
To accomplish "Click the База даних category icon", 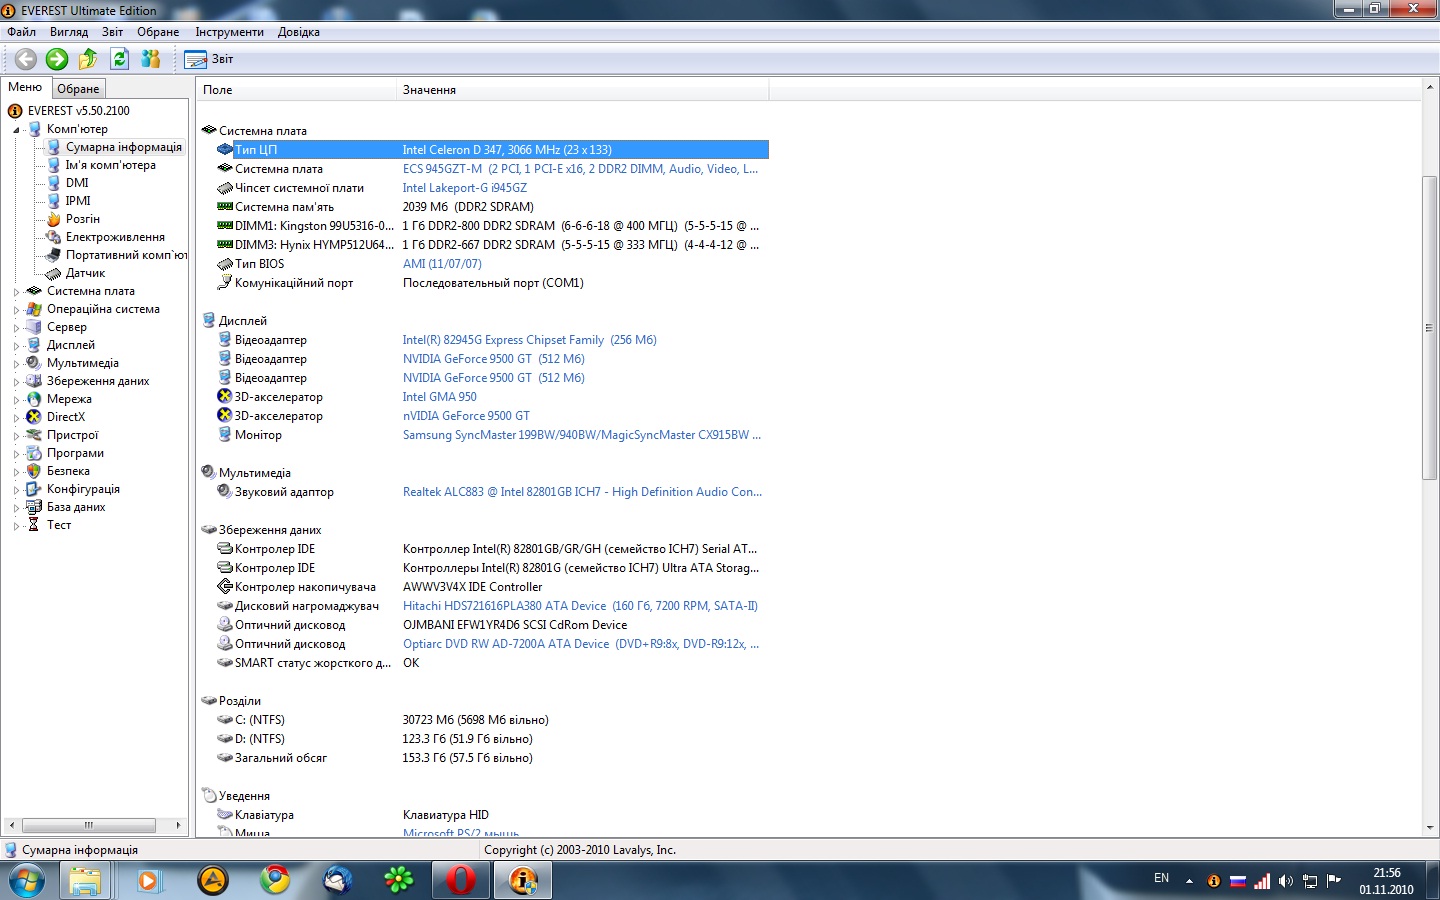I will pos(34,507).
